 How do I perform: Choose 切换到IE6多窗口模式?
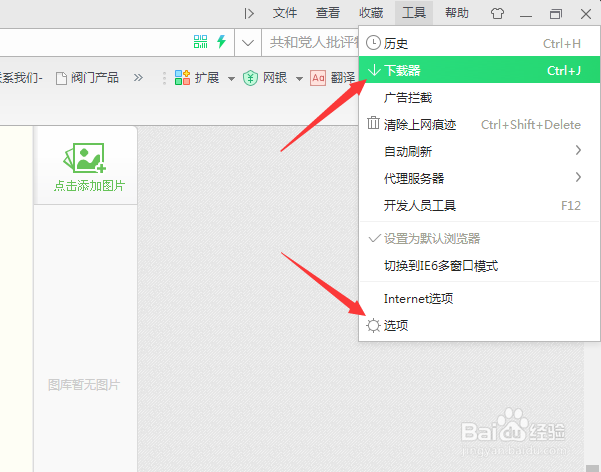click(479, 265)
